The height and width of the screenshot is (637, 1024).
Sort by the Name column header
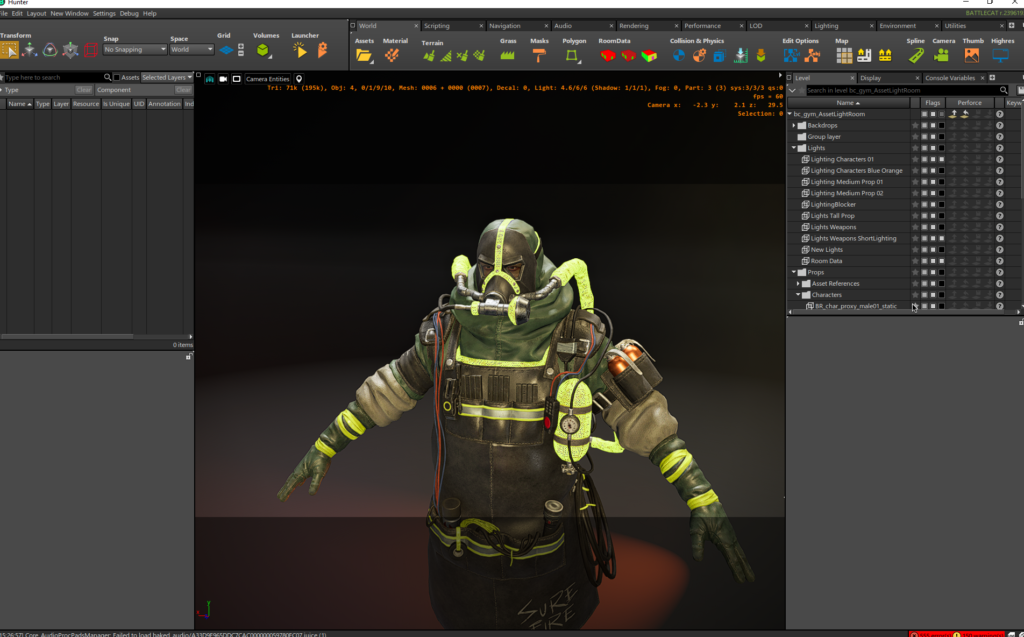pos(847,103)
